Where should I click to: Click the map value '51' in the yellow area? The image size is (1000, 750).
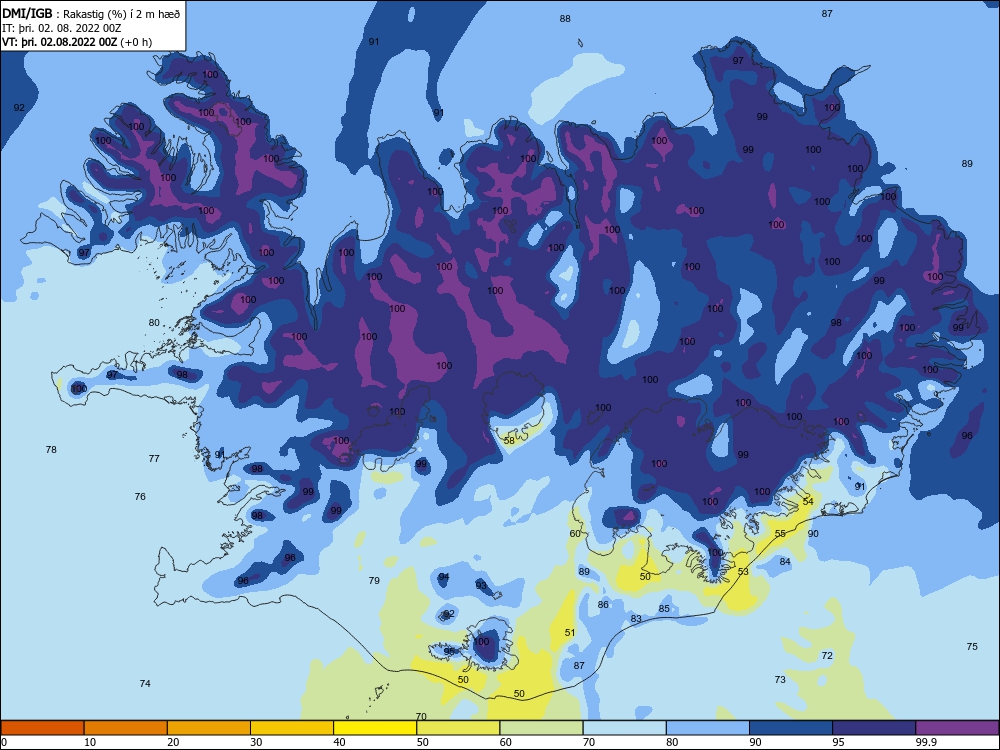tap(570, 633)
